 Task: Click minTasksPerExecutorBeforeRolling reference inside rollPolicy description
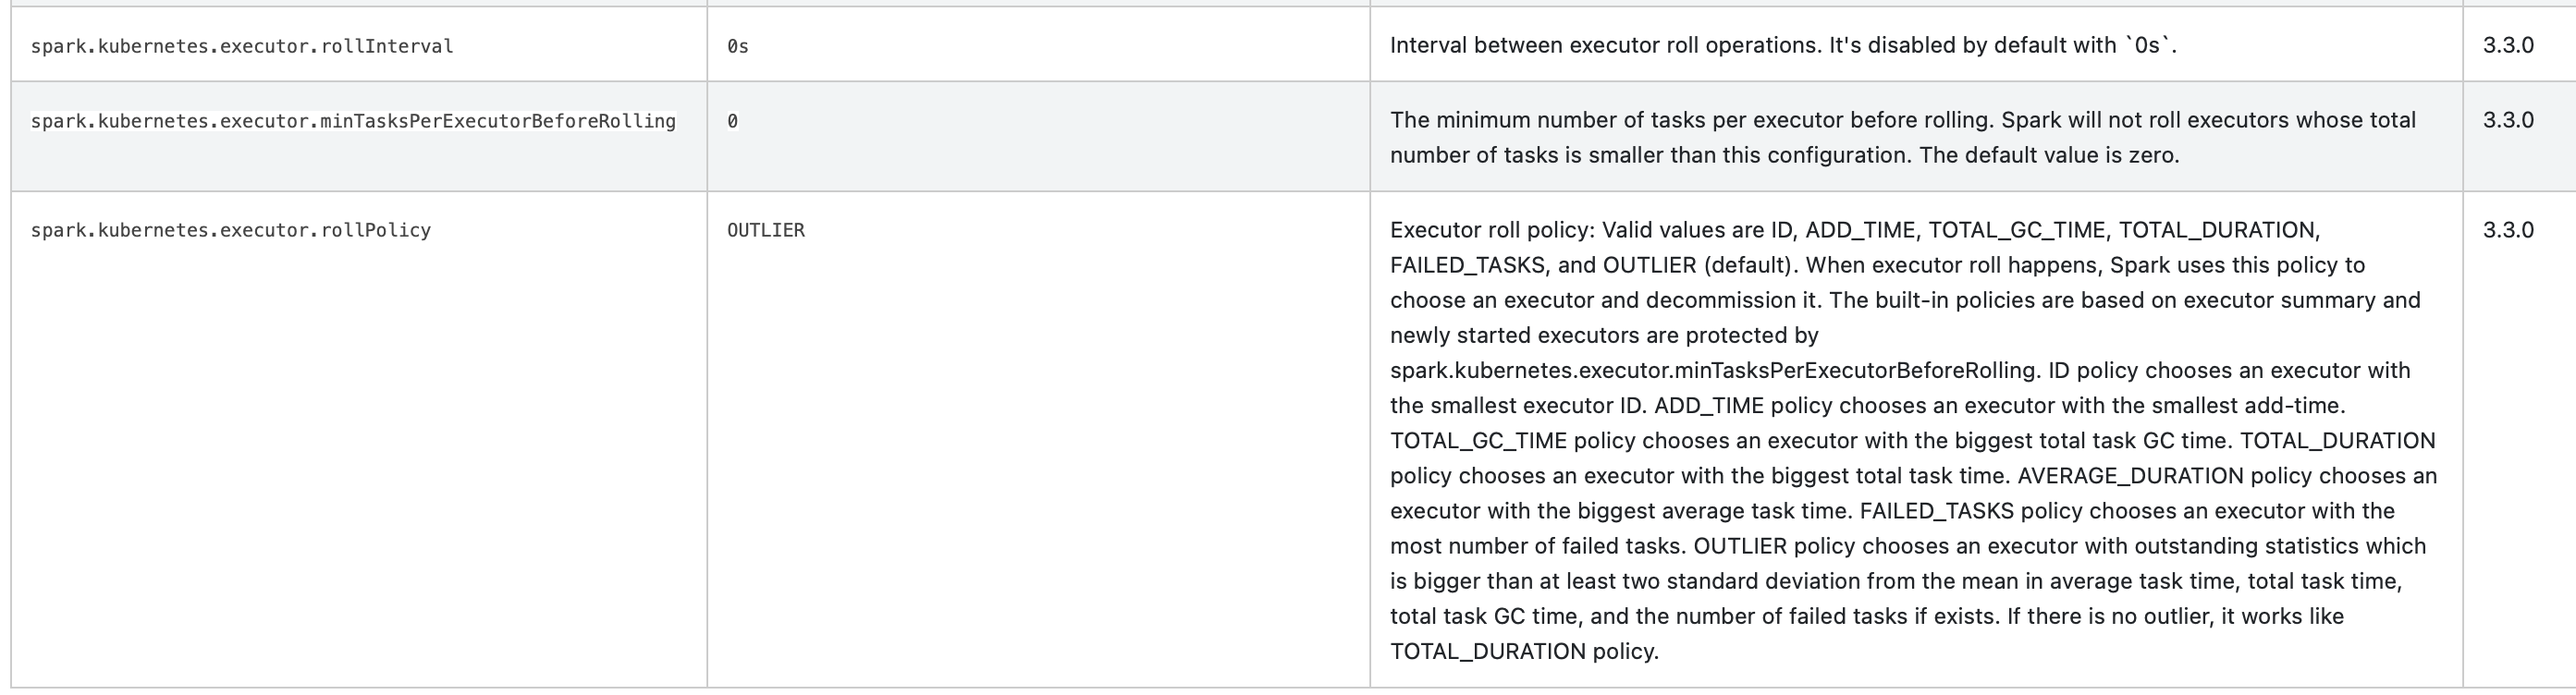click(x=1713, y=370)
